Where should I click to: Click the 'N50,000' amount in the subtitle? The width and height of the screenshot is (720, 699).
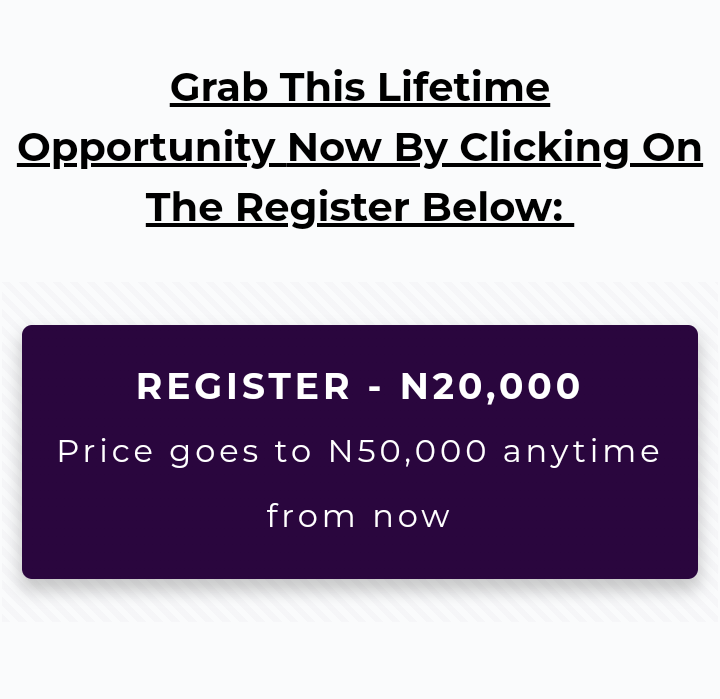(408, 452)
